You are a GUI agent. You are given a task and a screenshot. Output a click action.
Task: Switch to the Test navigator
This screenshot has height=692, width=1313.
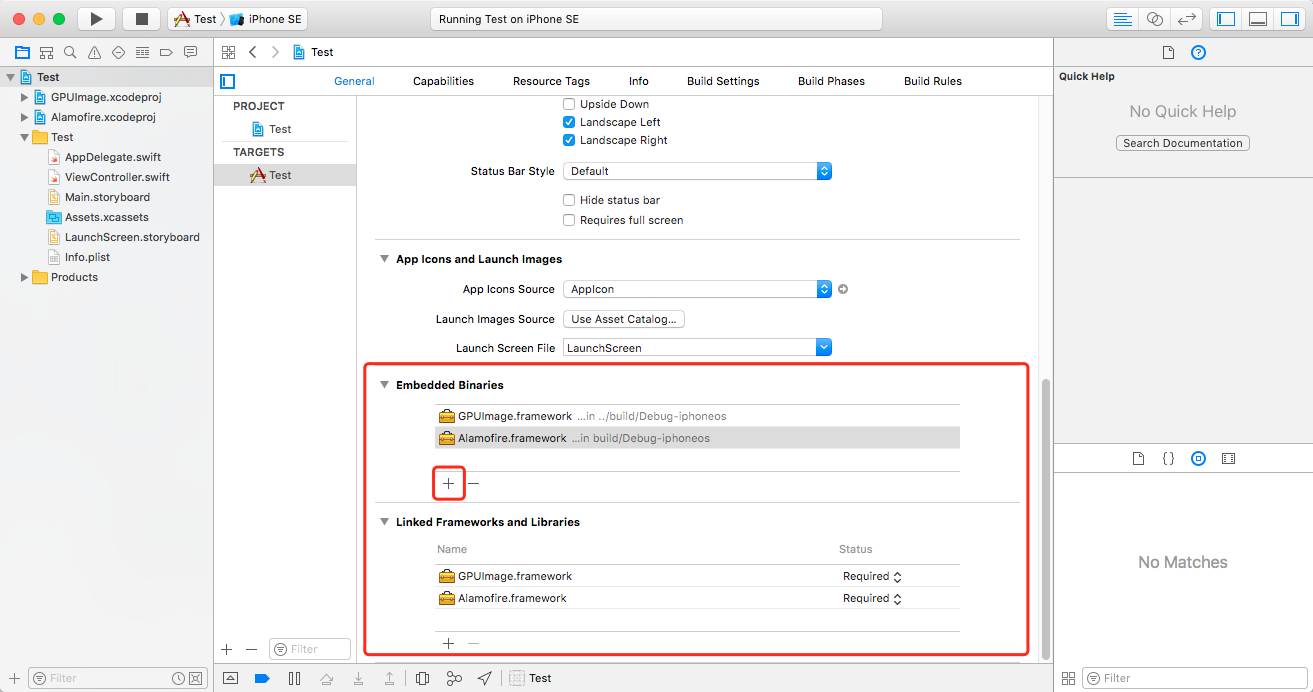click(118, 52)
